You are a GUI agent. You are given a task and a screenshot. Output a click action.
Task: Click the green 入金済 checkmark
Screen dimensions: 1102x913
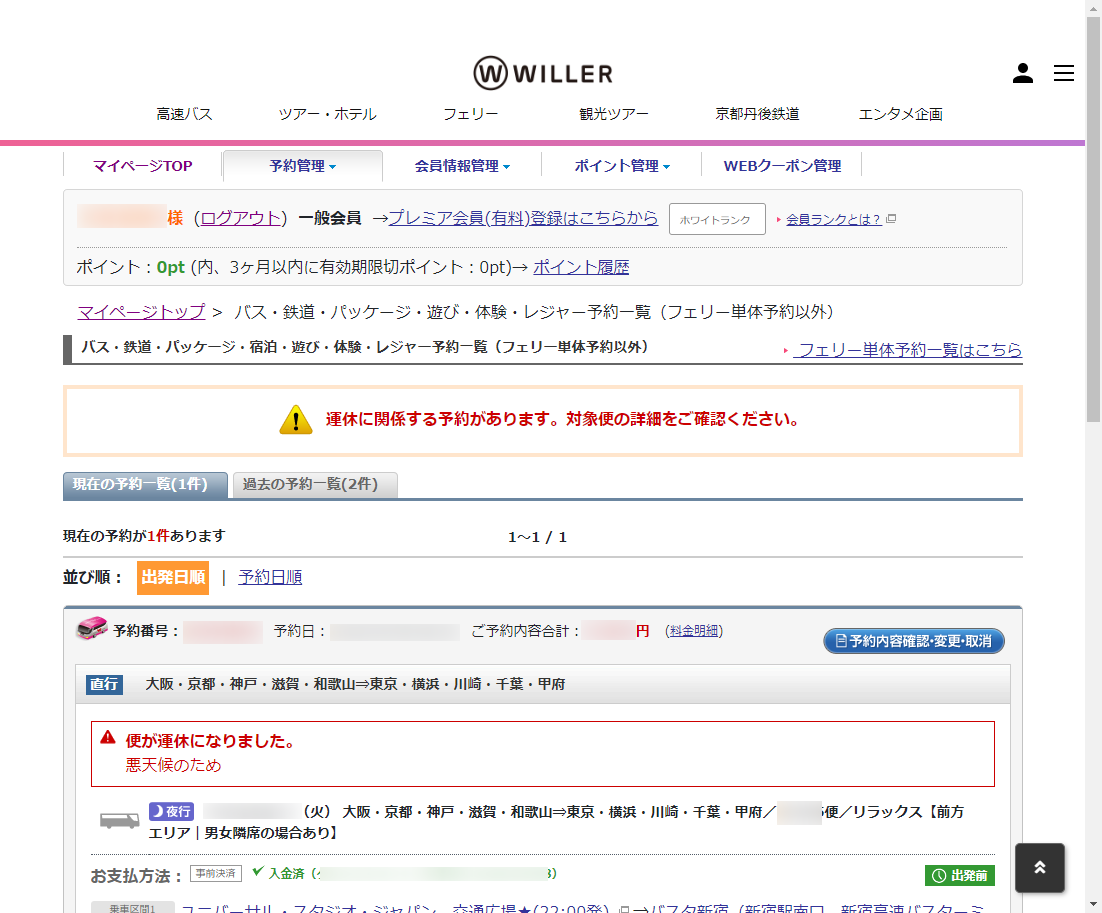[x=258, y=872]
